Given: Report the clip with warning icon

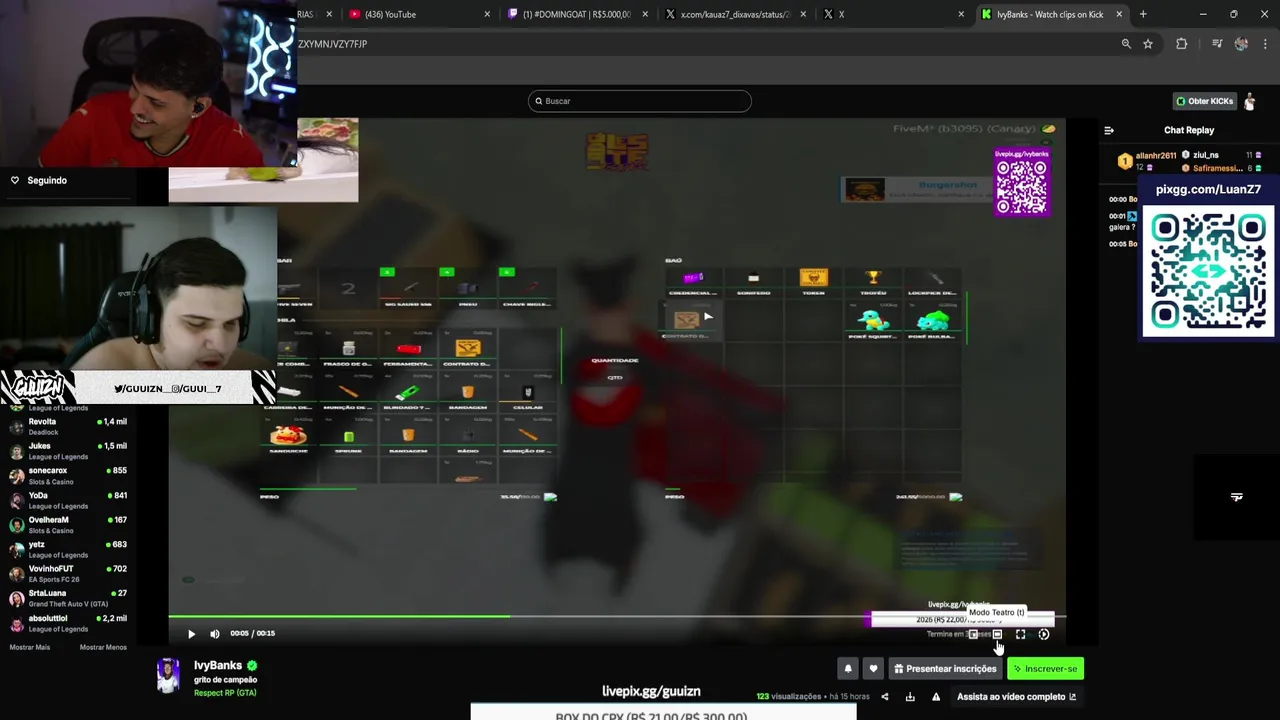Looking at the screenshot, I should pos(936,697).
